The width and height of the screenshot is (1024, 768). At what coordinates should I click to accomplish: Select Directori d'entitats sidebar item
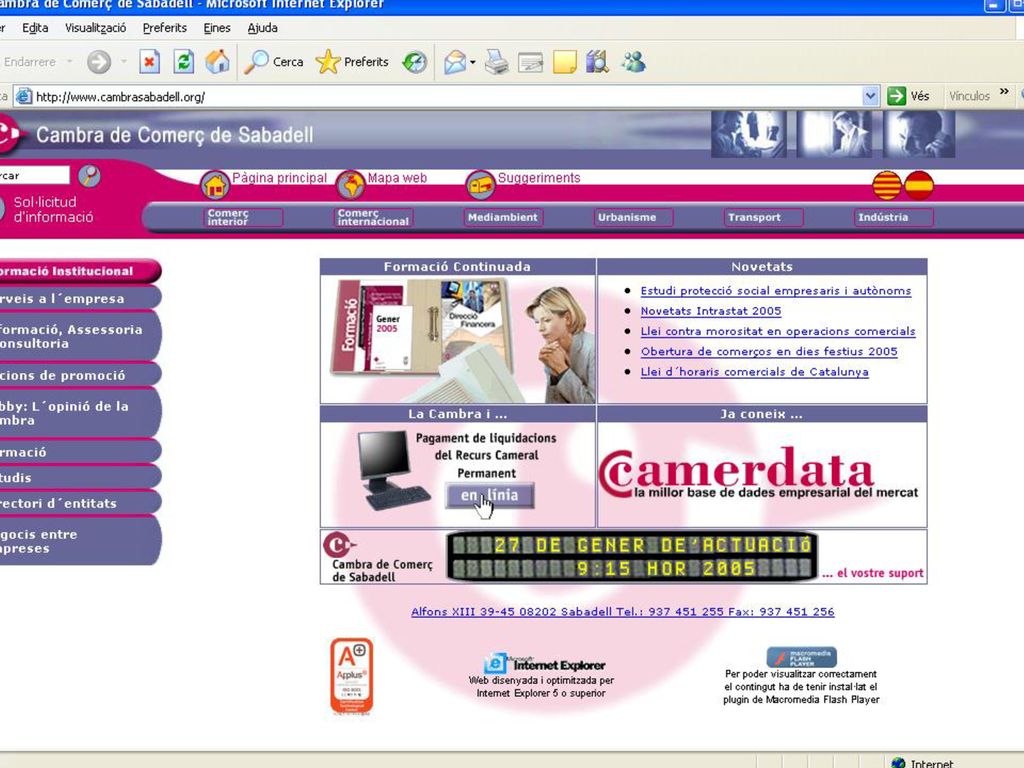pyautogui.click(x=80, y=503)
